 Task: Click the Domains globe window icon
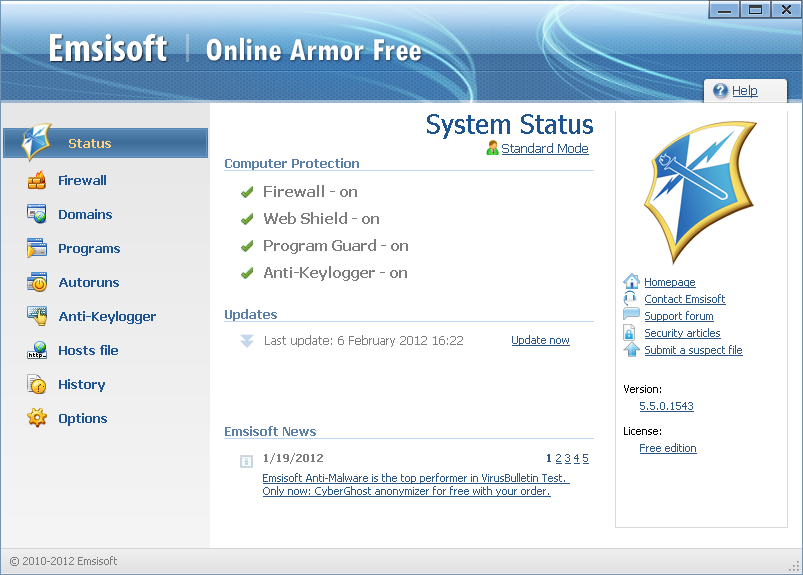click(37, 214)
